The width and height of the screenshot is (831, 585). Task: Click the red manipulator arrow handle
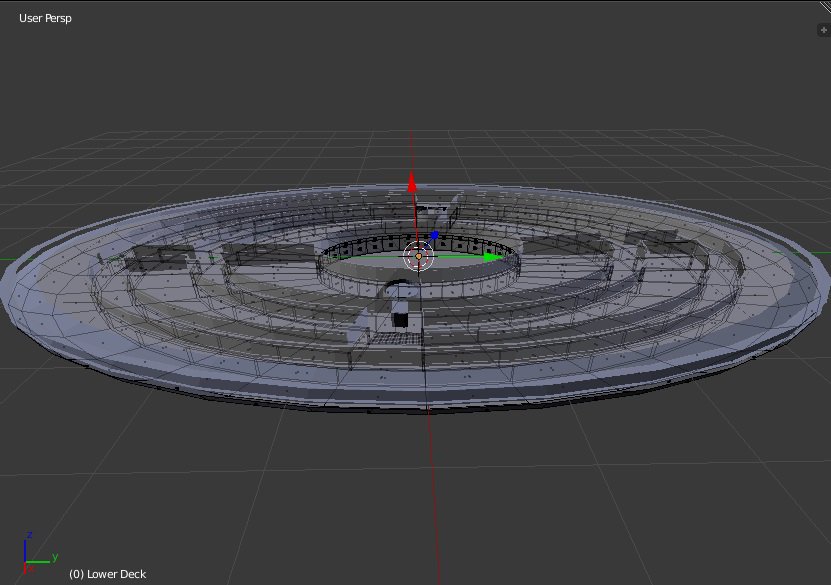pos(412,182)
